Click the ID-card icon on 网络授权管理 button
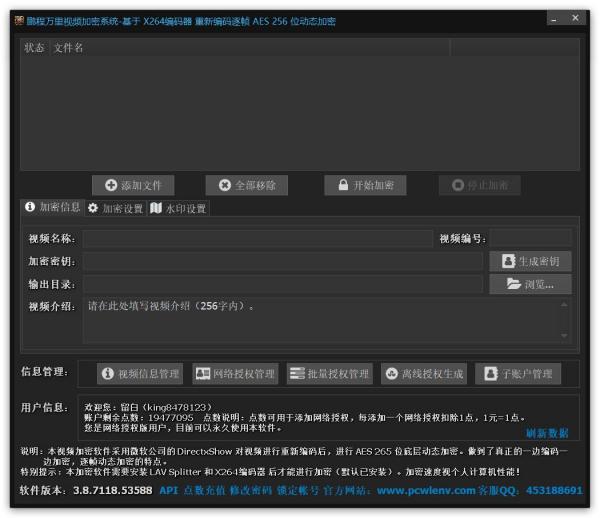The height and width of the screenshot is (518, 600). pyautogui.click(x=203, y=373)
